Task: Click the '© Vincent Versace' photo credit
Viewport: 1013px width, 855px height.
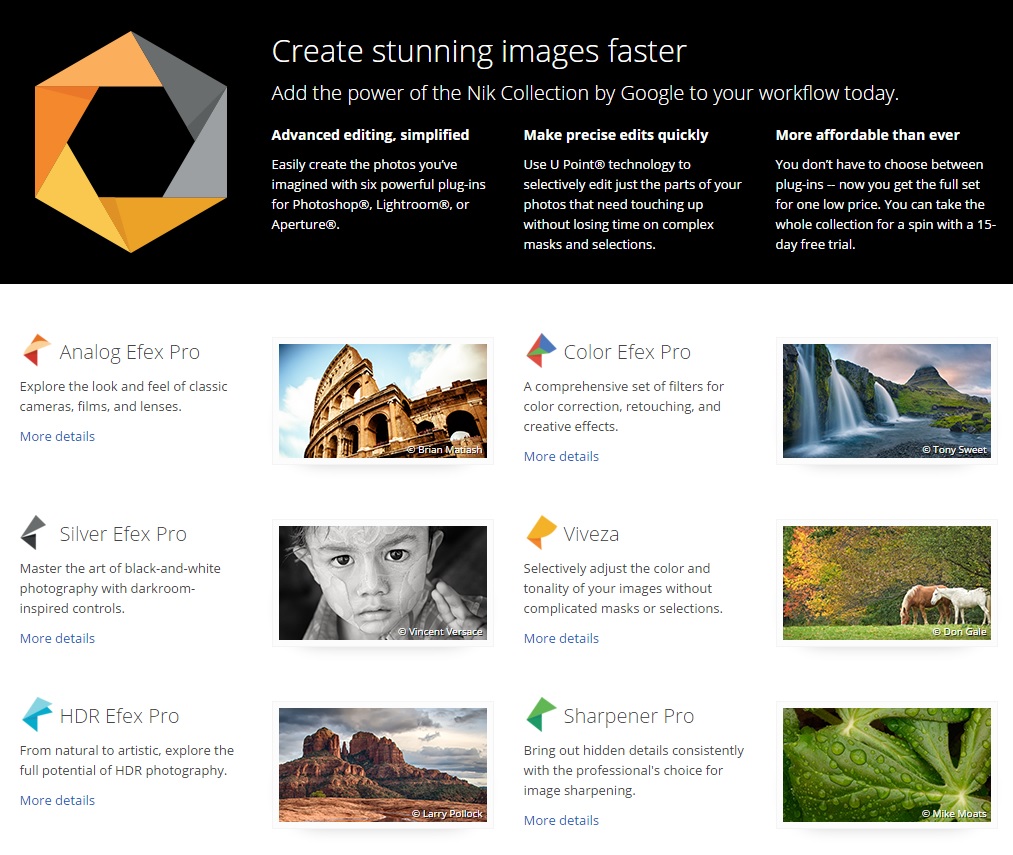Action: point(440,631)
